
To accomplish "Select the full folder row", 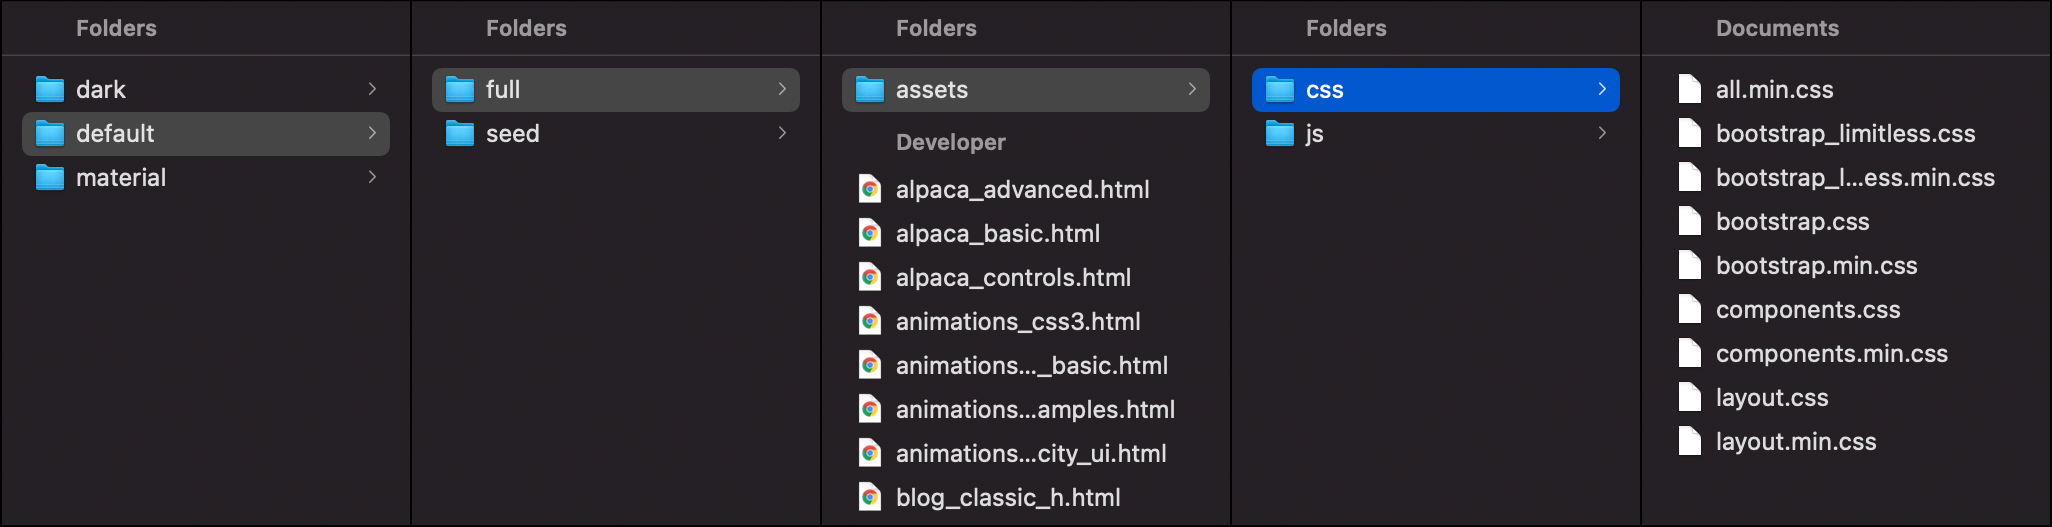I will pos(616,90).
